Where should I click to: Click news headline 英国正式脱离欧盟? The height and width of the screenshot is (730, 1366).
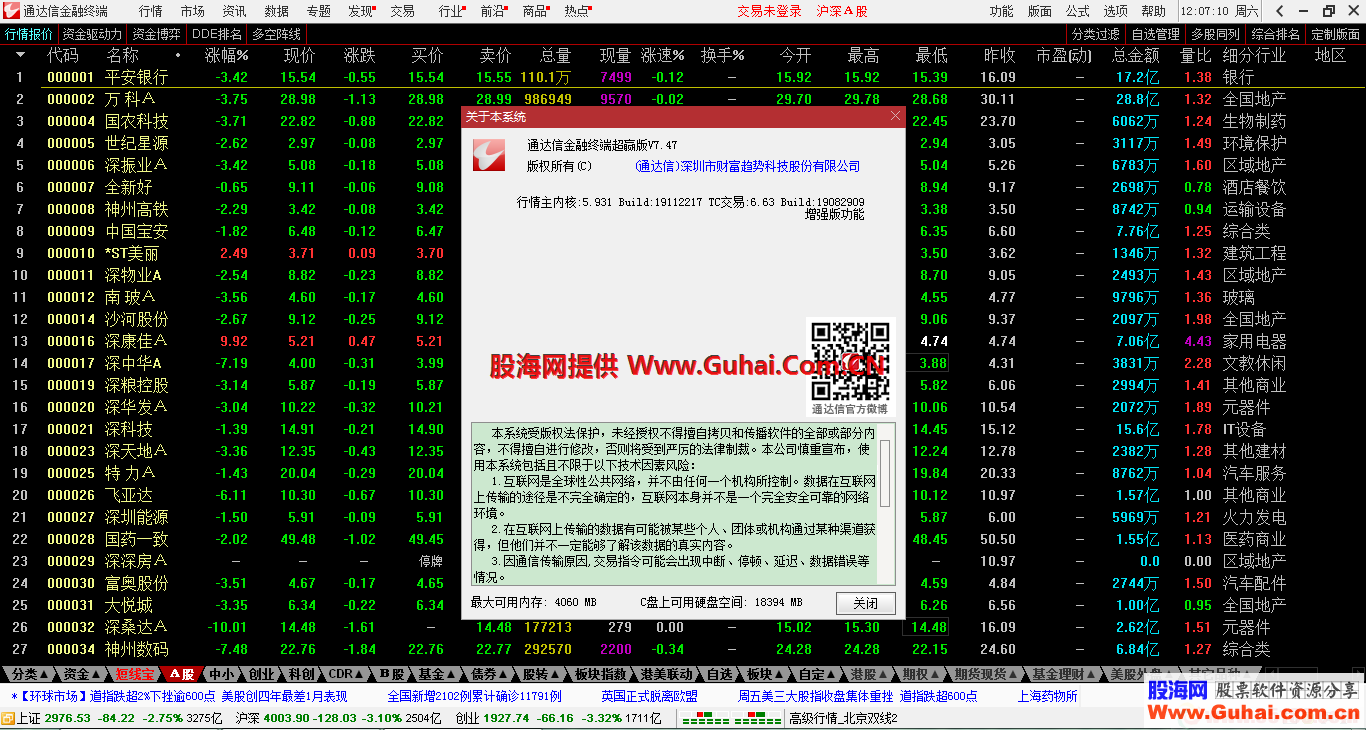click(650, 696)
